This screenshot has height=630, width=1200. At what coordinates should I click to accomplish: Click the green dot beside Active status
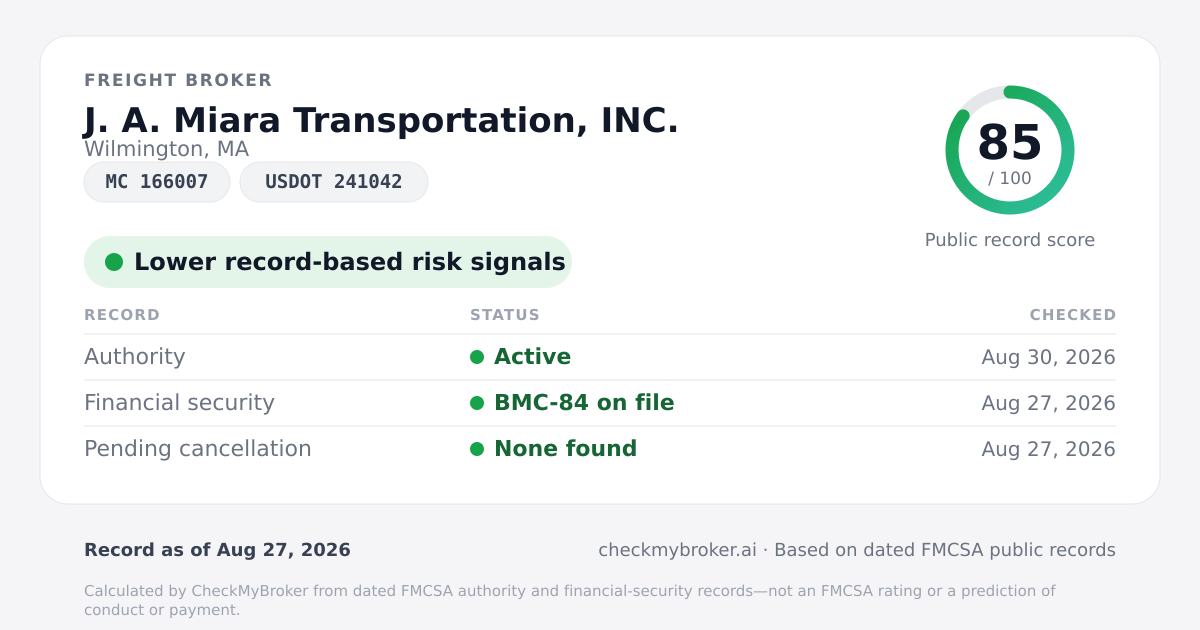click(x=477, y=357)
